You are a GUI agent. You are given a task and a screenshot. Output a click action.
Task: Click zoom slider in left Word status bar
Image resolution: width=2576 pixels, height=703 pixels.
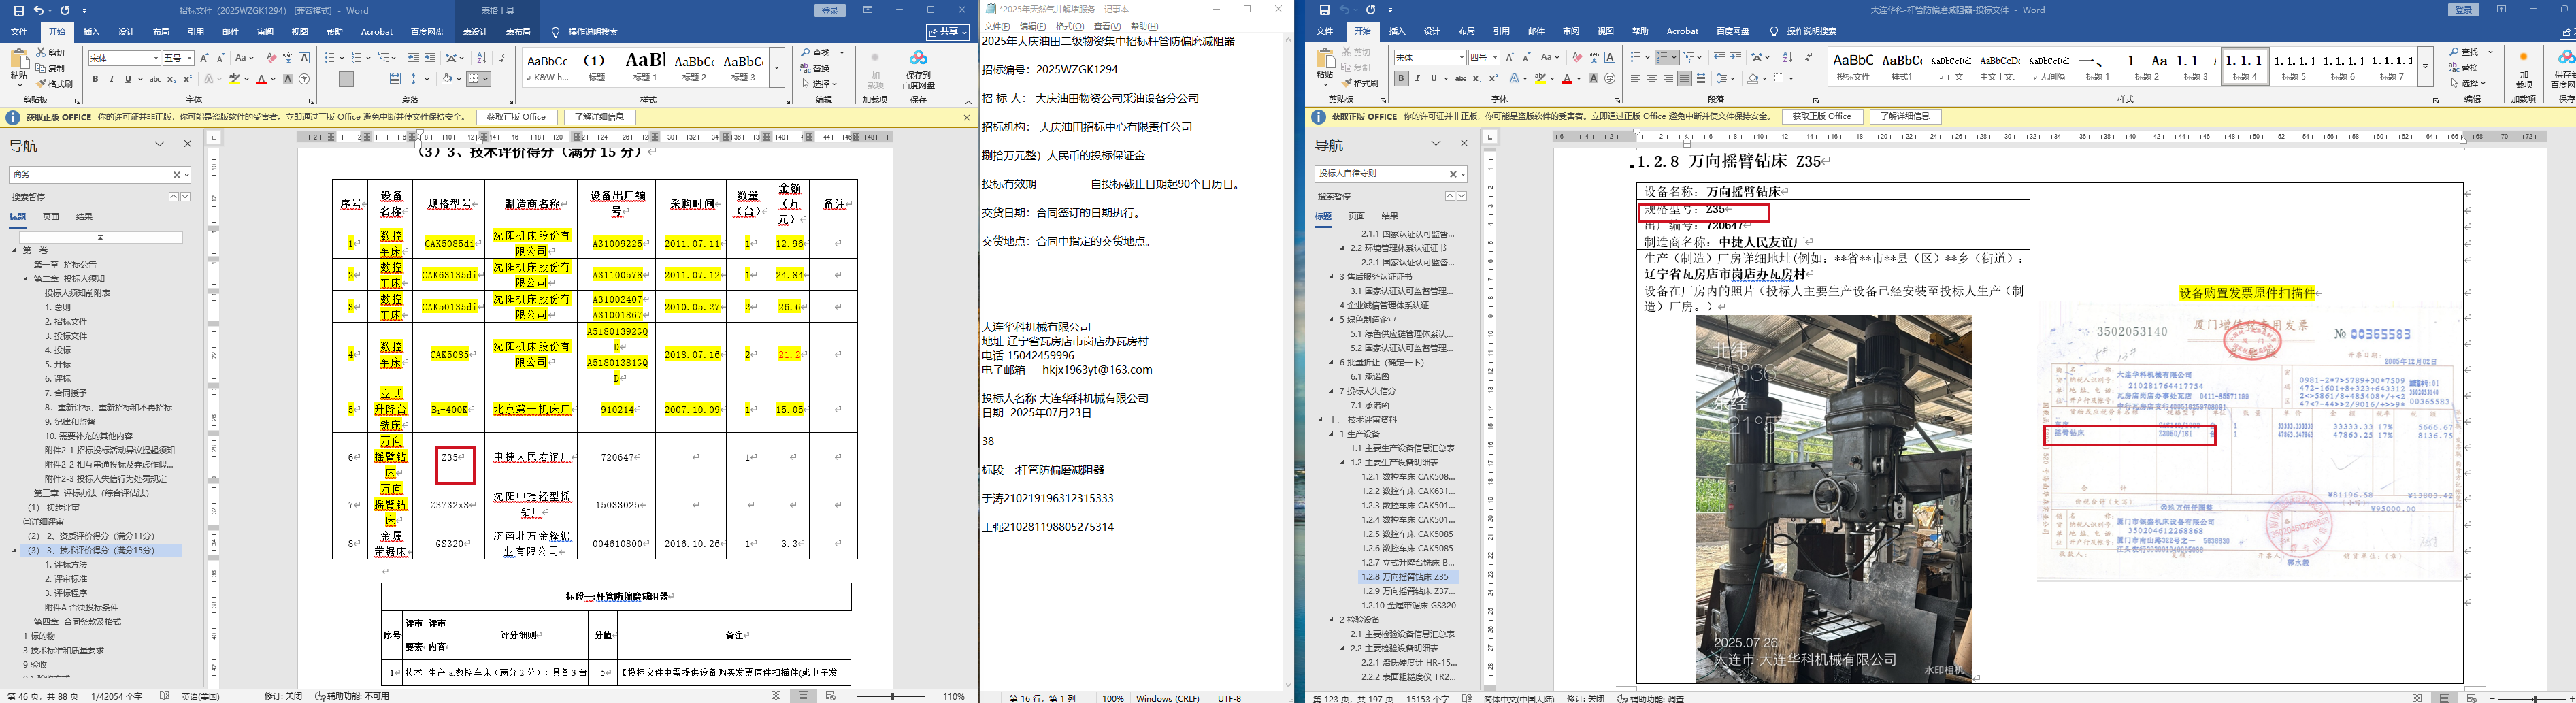pyautogui.click(x=893, y=696)
